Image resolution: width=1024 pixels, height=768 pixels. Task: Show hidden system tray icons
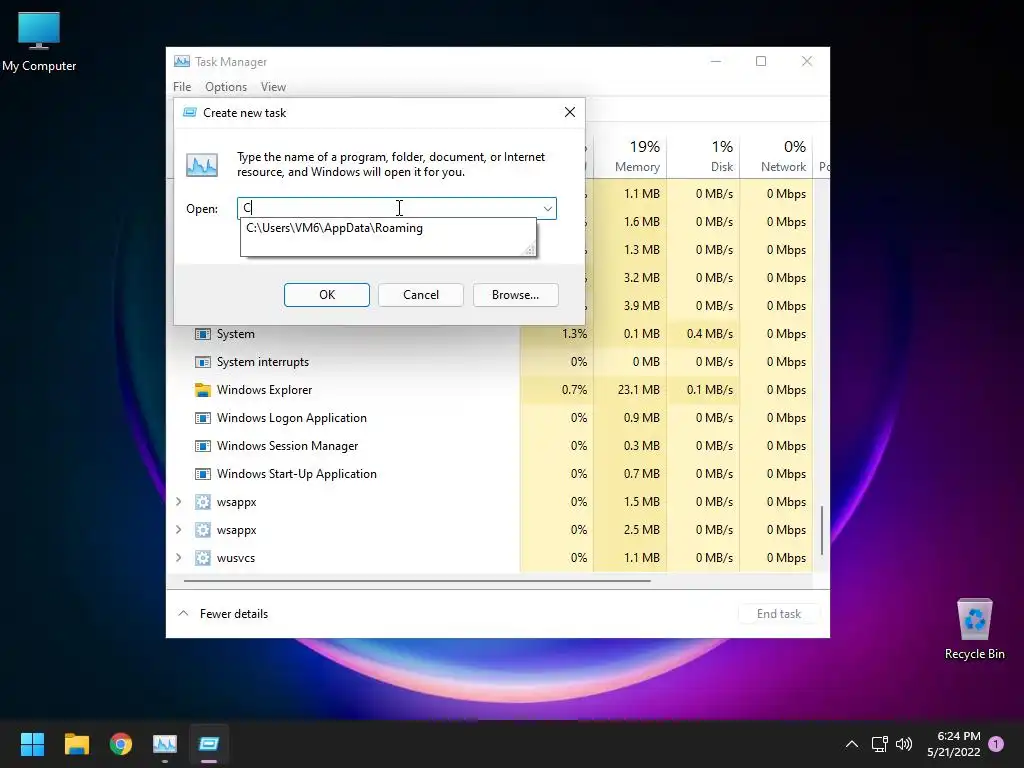point(852,744)
